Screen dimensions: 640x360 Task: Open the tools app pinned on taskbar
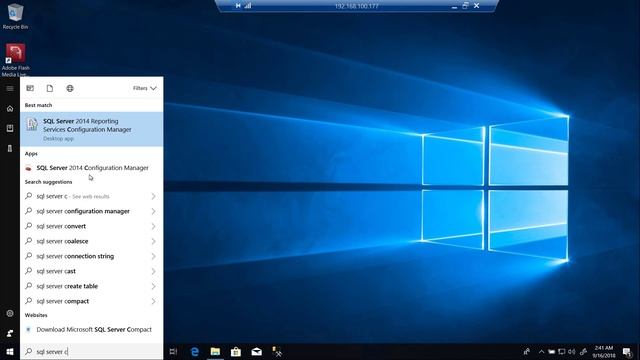(277, 351)
